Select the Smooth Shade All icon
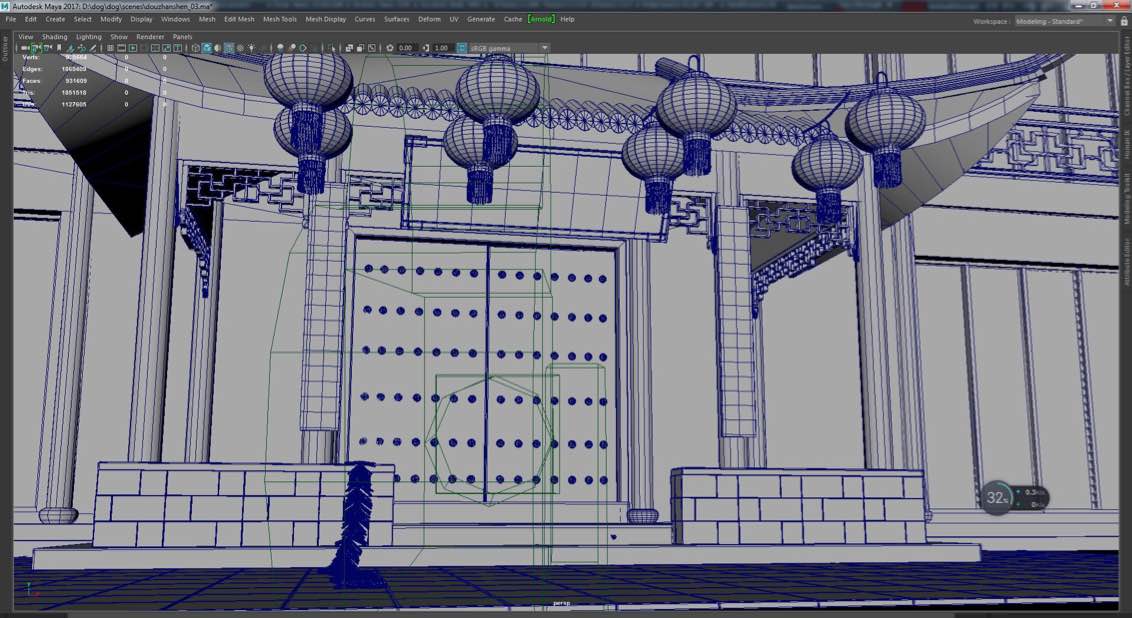This screenshot has width=1132, height=618. pos(206,48)
